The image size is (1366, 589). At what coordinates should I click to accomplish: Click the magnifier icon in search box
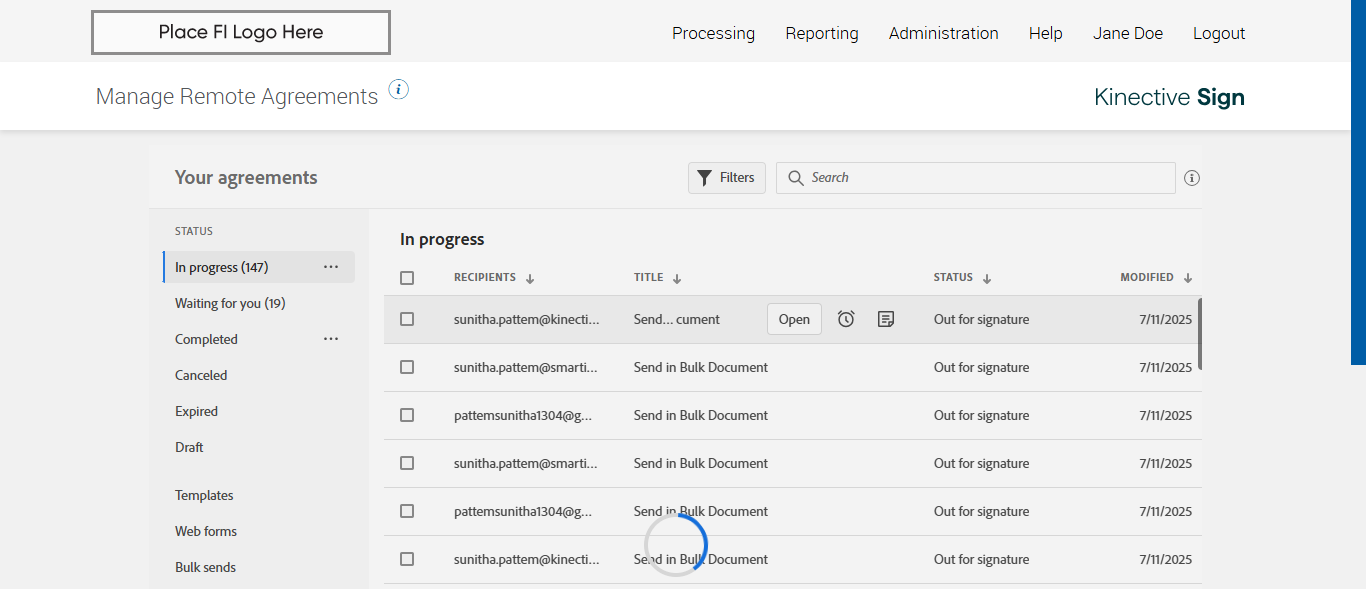click(796, 178)
